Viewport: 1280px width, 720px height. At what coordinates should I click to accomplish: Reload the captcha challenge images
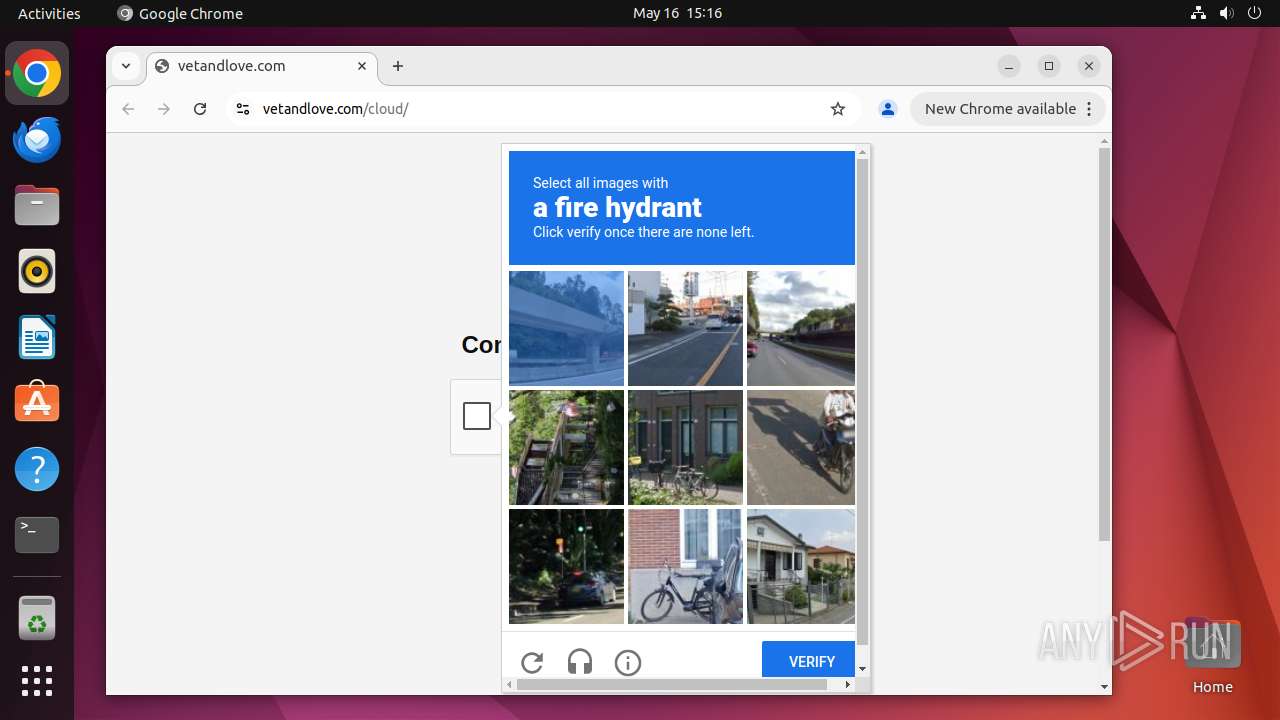click(x=532, y=662)
